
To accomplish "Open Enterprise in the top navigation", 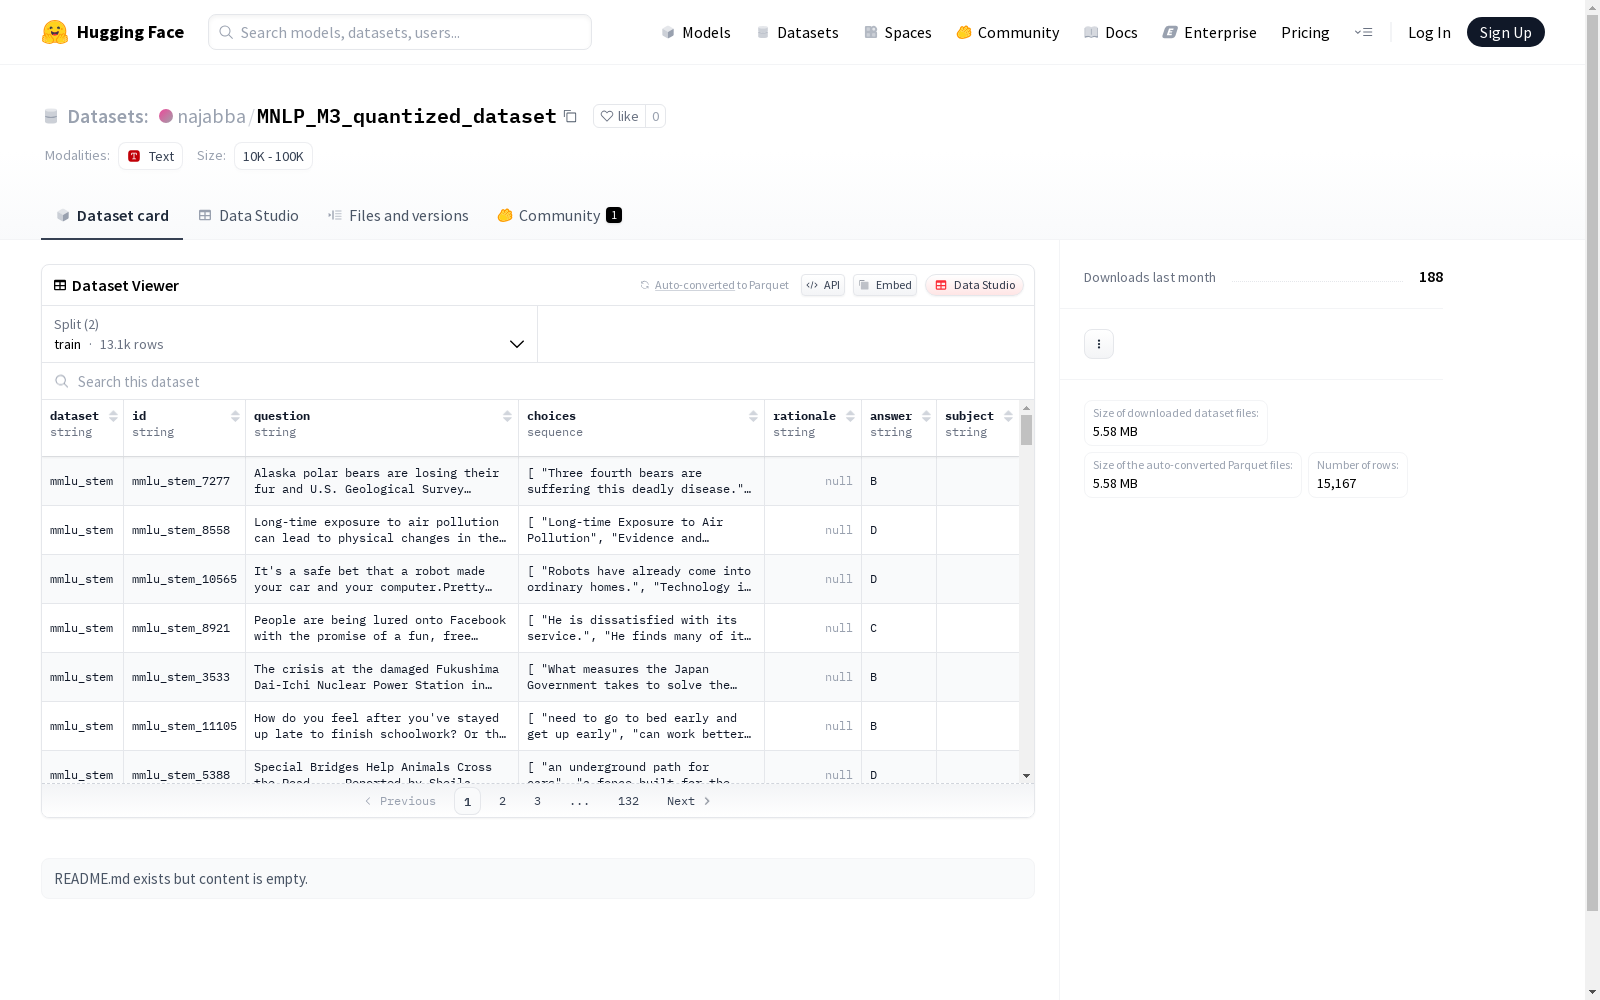I will 1209,32.
